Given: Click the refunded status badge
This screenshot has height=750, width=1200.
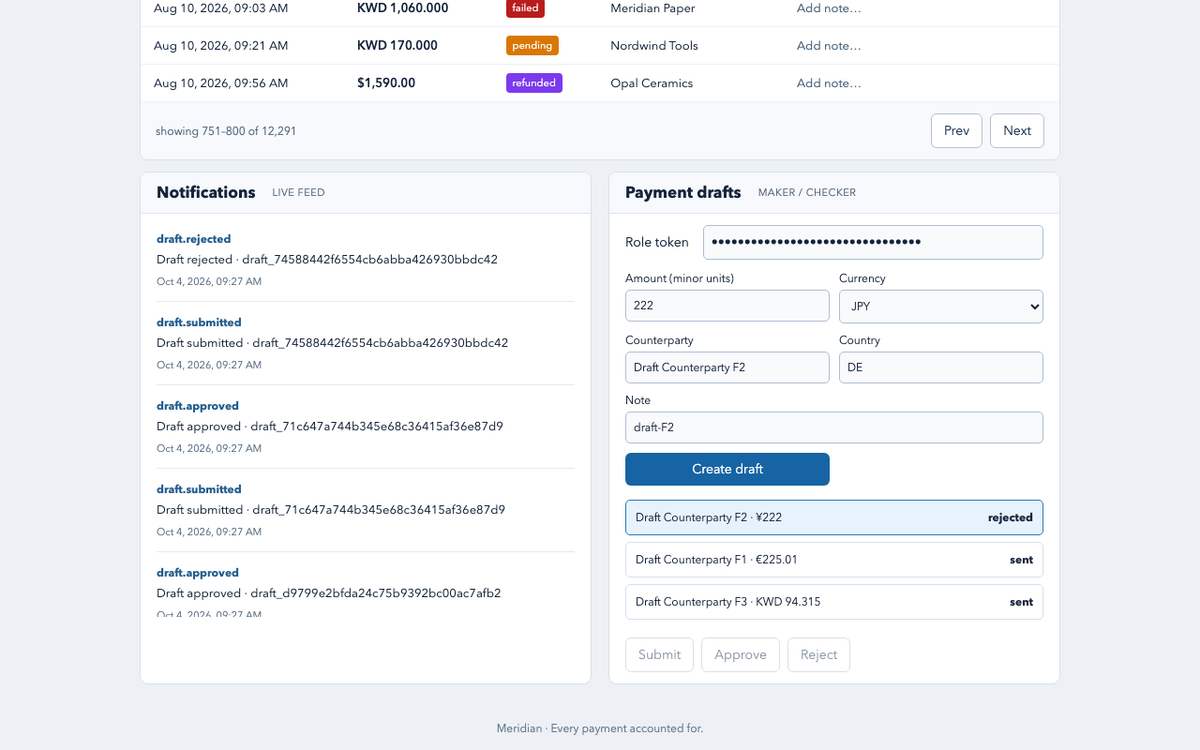Looking at the screenshot, I should pos(534,83).
